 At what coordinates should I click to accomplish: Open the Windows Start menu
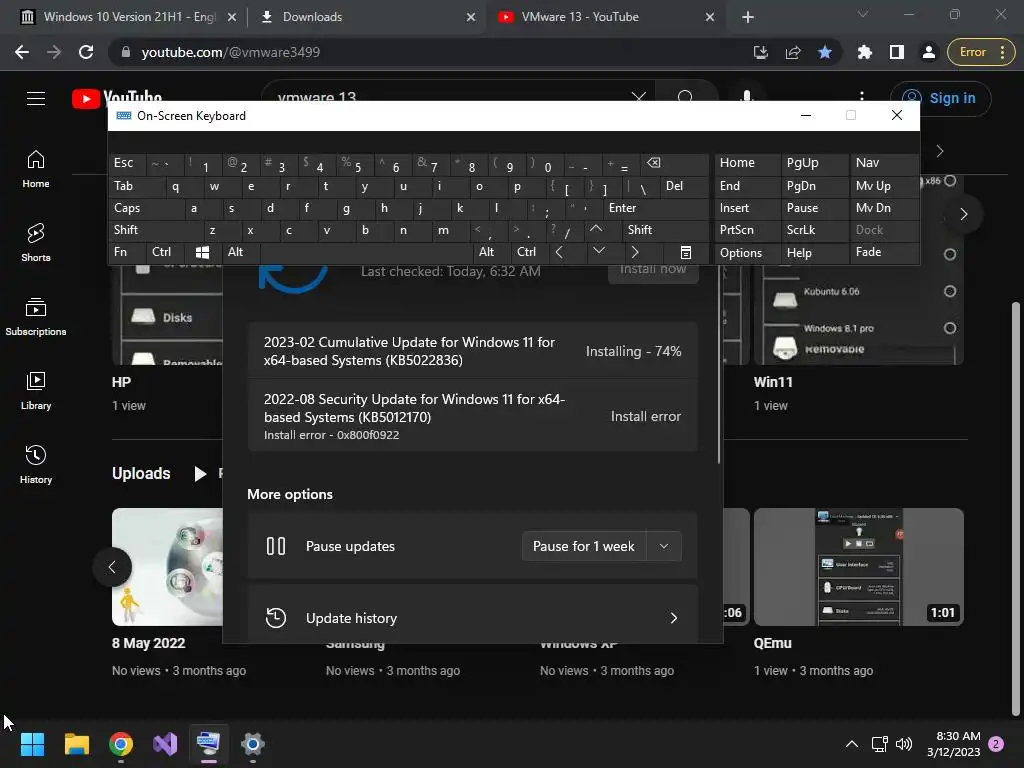(x=32, y=744)
